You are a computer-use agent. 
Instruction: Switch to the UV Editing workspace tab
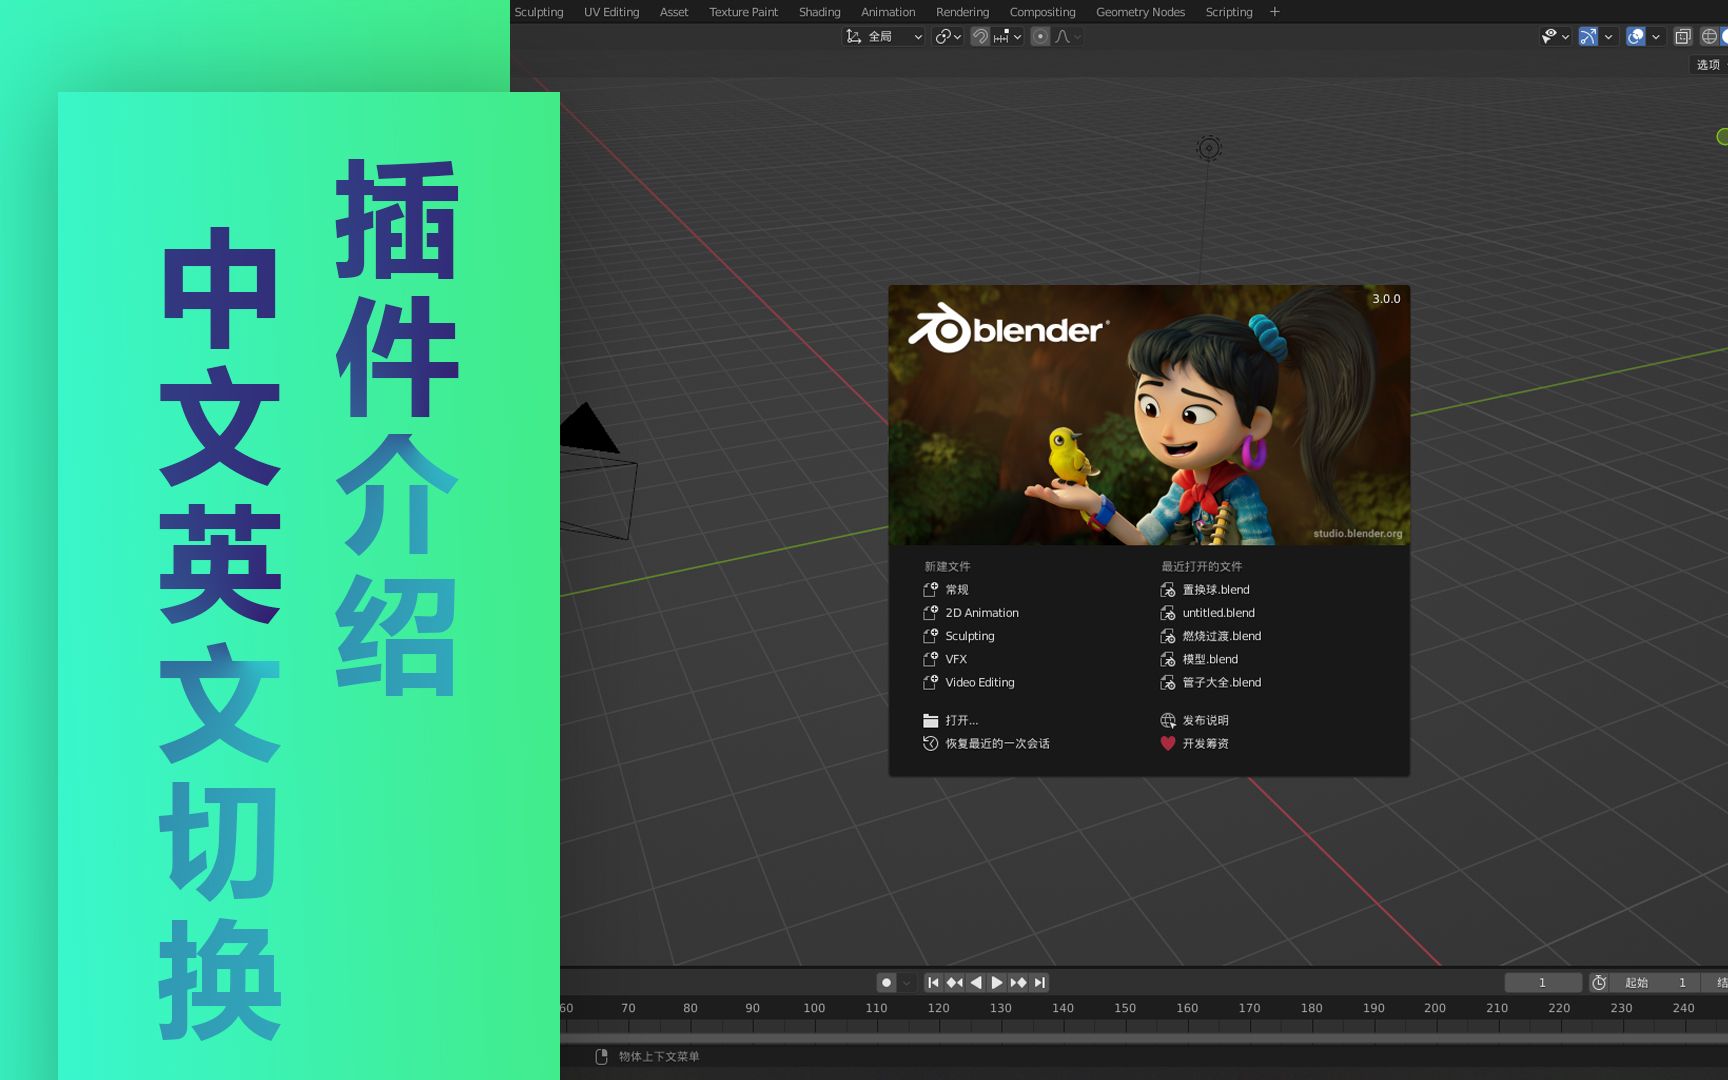point(611,12)
